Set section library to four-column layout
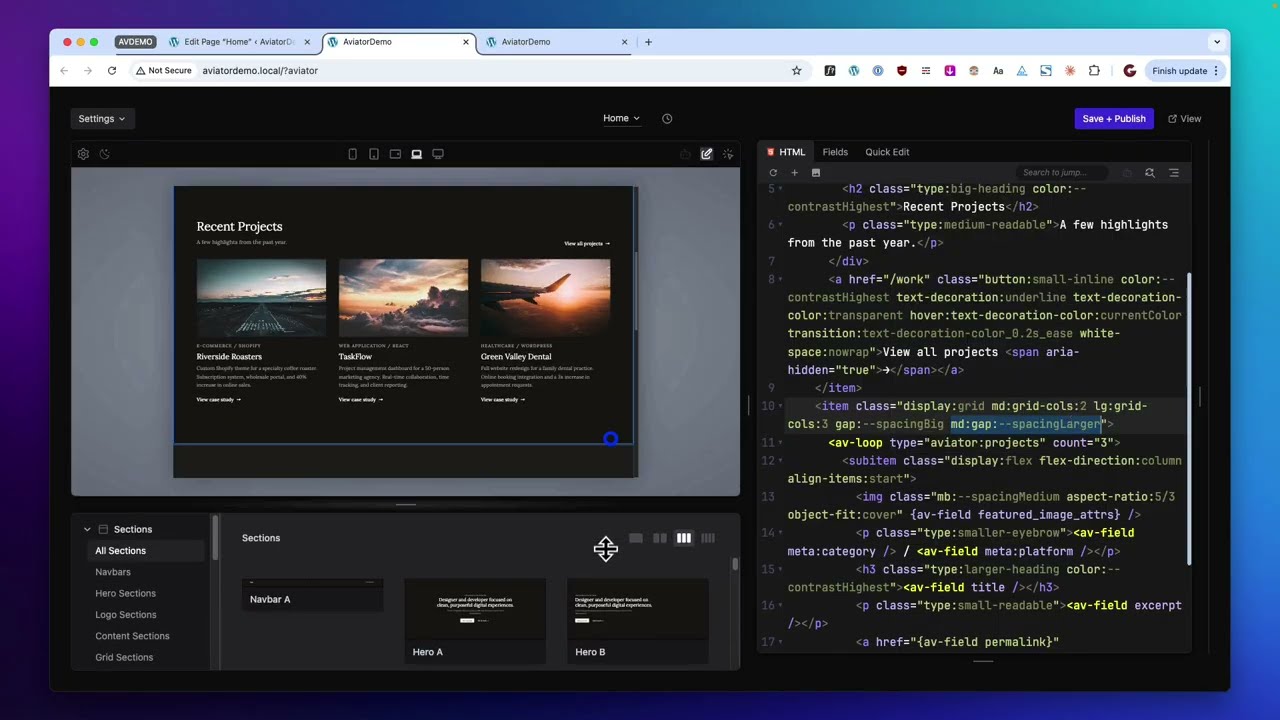Image resolution: width=1280 pixels, height=720 pixels. (x=708, y=538)
